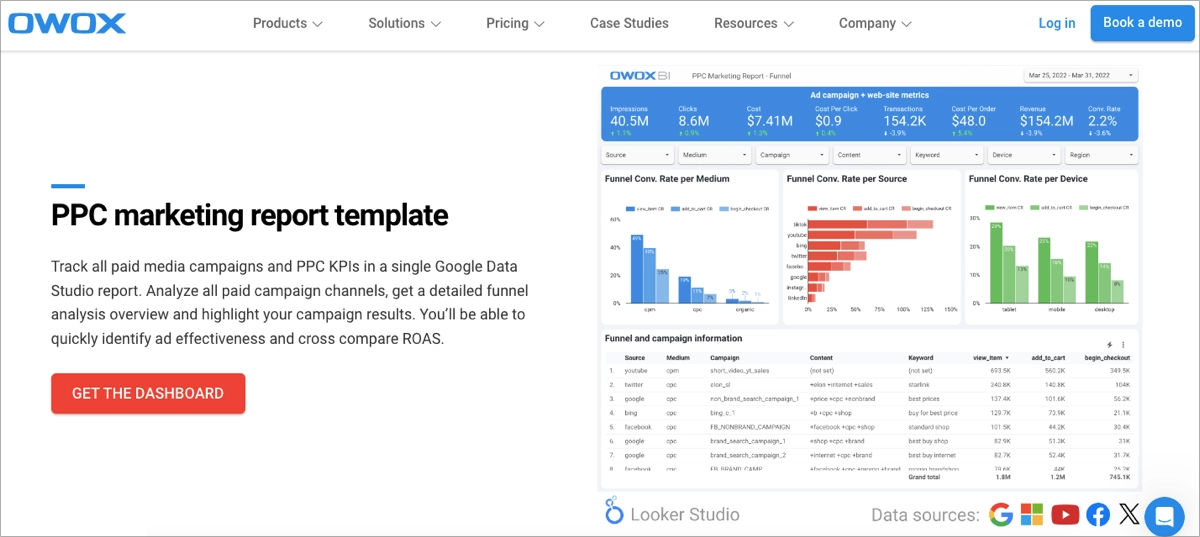The image size is (1200, 537).
Task: Click the Impressions 40.5M value
Action: (629, 121)
